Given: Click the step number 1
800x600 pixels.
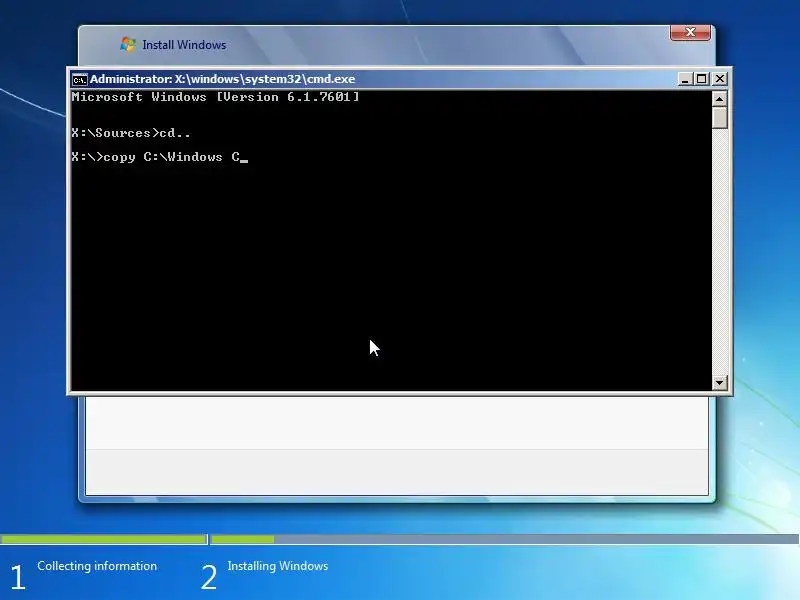Looking at the screenshot, I should (x=18, y=577).
